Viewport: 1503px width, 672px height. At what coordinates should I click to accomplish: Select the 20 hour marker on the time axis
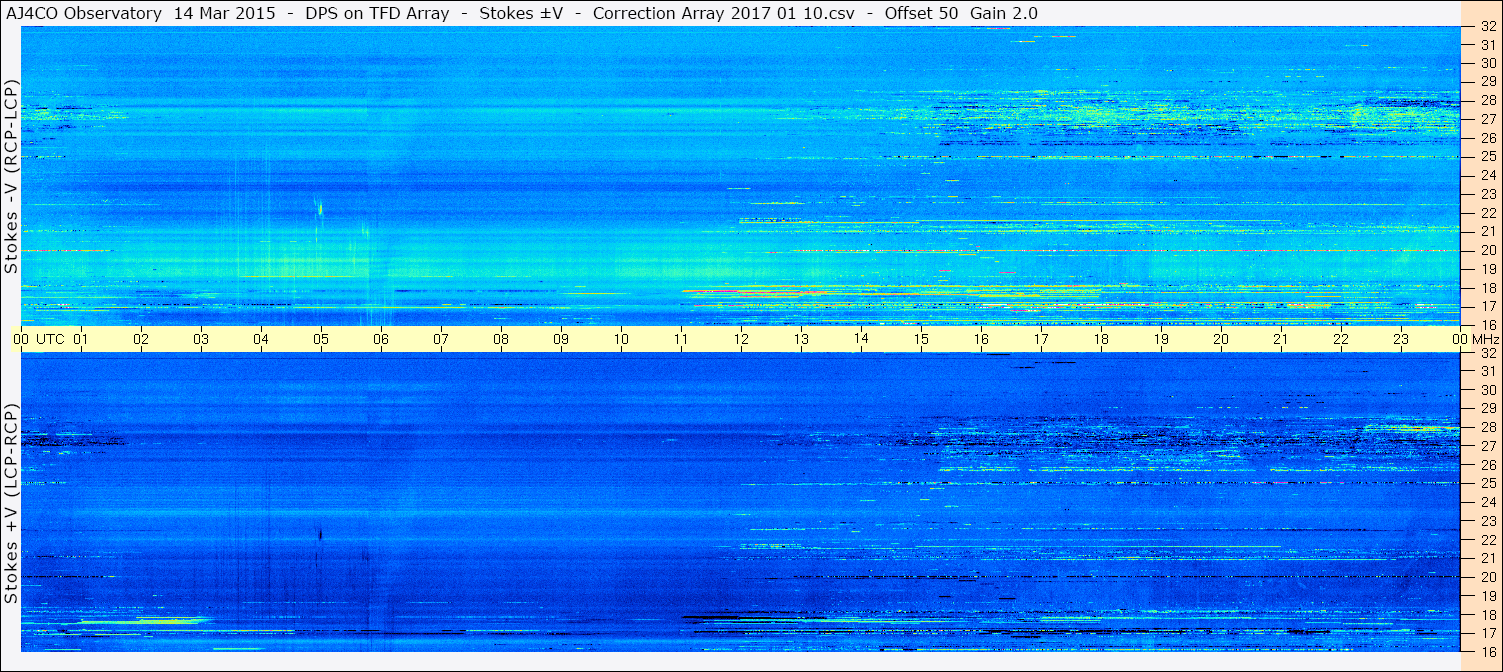point(1221,339)
